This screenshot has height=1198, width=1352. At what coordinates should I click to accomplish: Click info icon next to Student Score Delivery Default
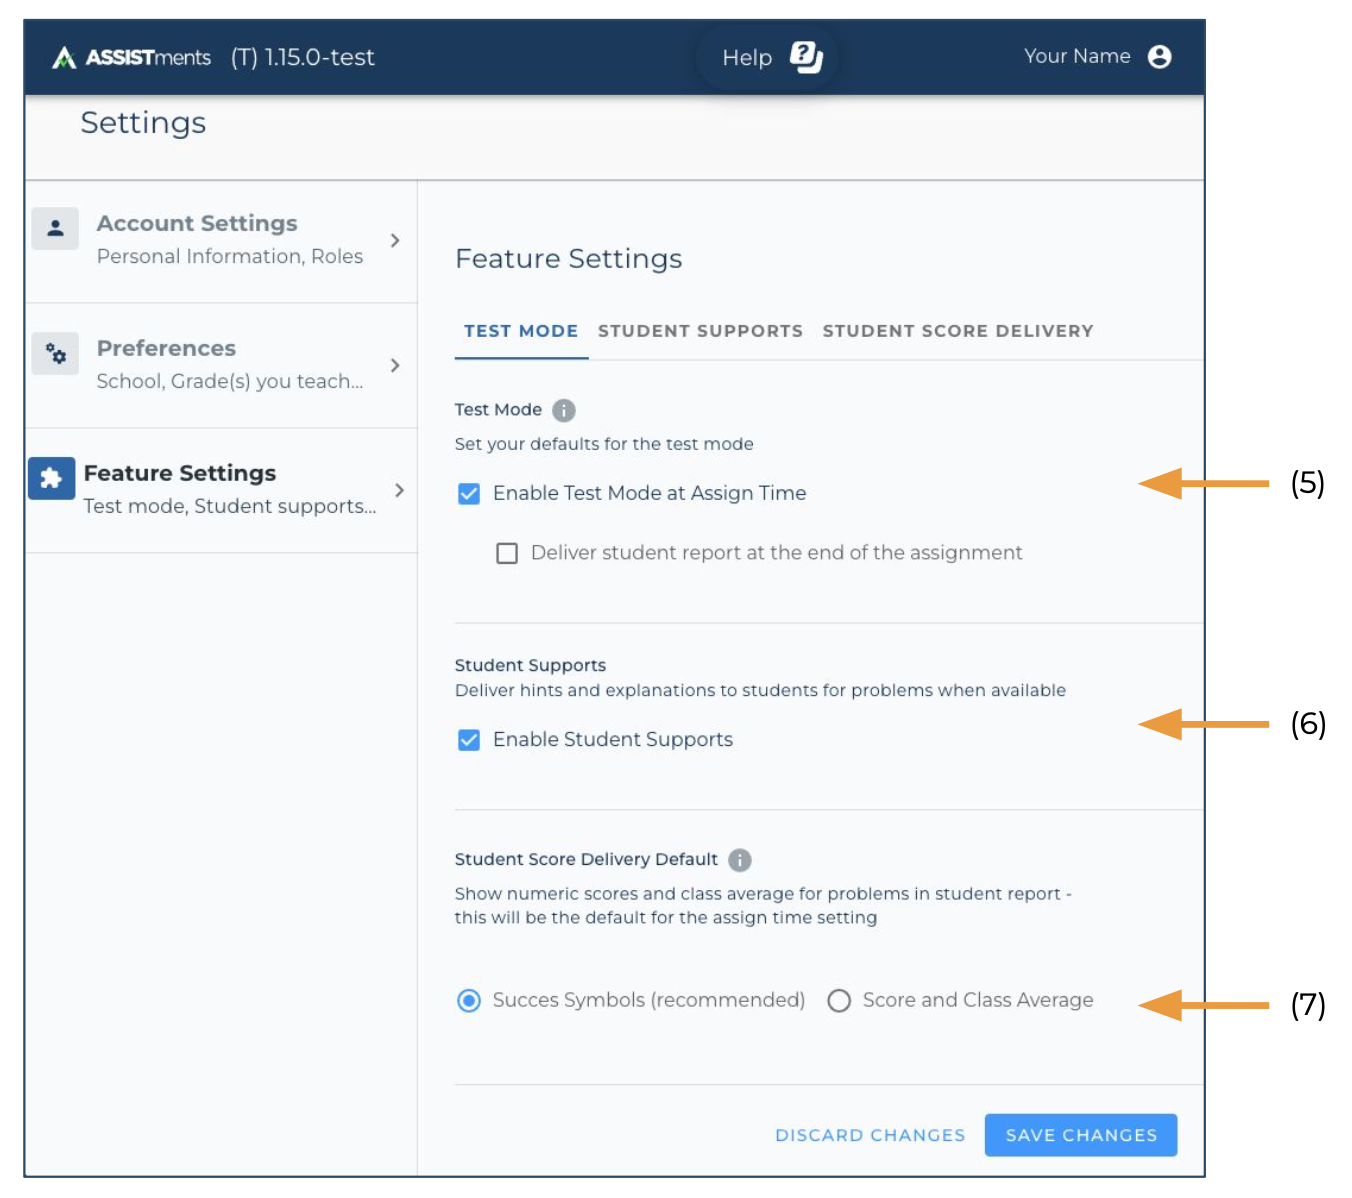739,860
